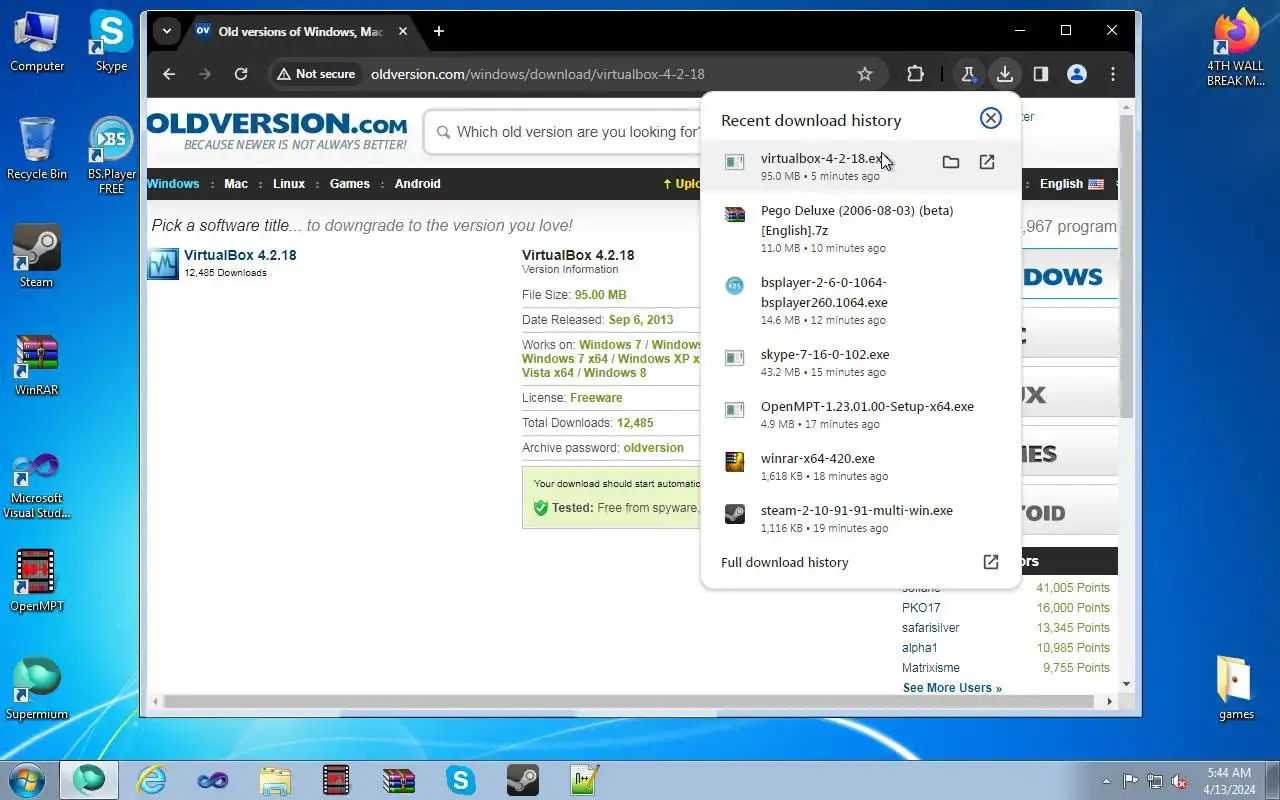Switch to the Windows category
The width and height of the screenshot is (1280, 800).
coord(173,184)
